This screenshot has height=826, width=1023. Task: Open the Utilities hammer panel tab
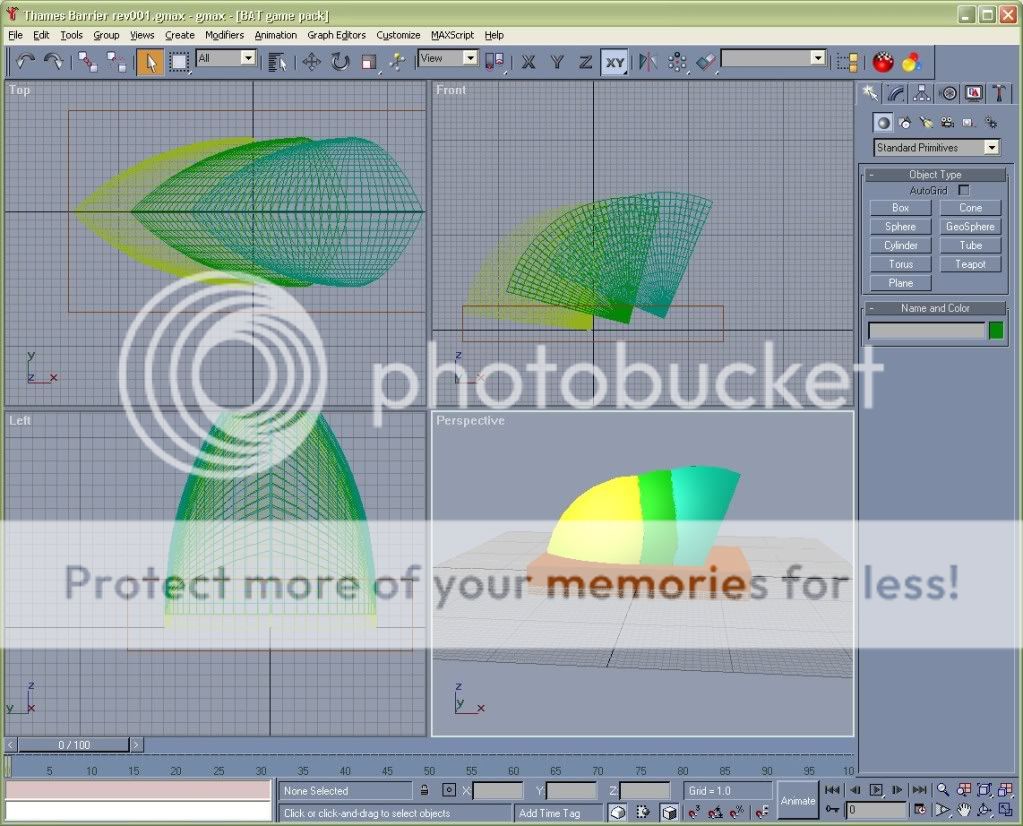[x=1000, y=93]
